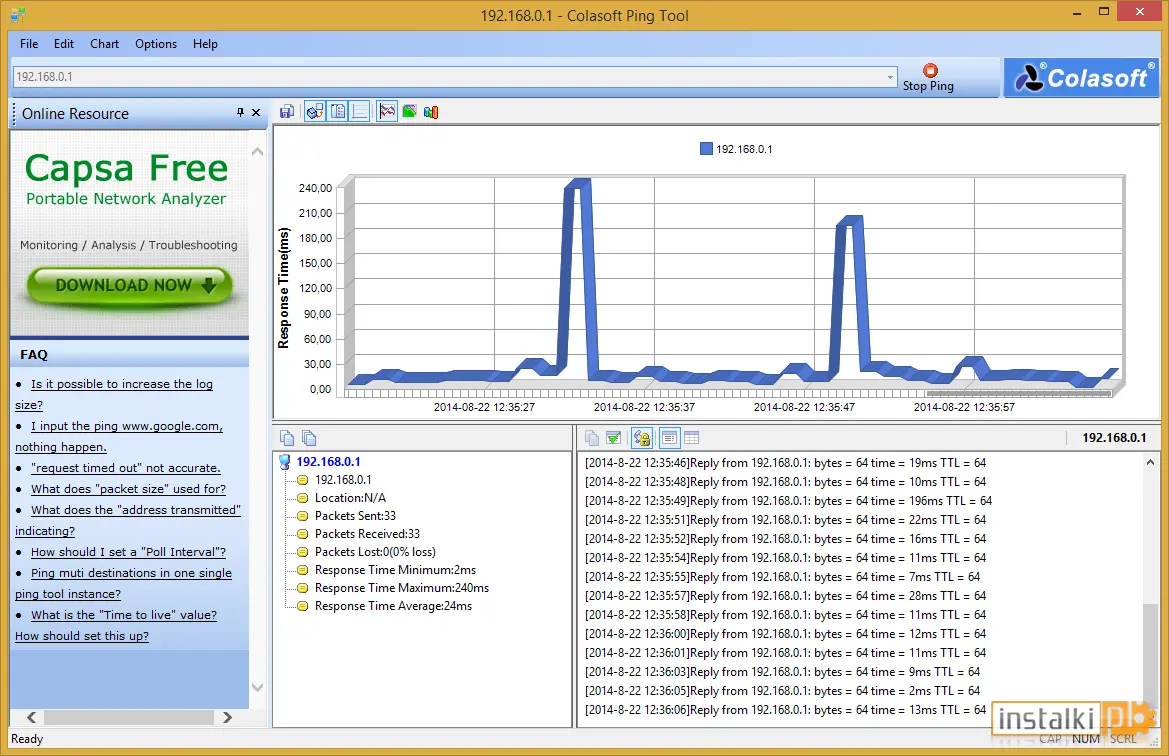Select Response Time Minimum:2ms entry
This screenshot has width=1169, height=756.
tap(395, 570)
